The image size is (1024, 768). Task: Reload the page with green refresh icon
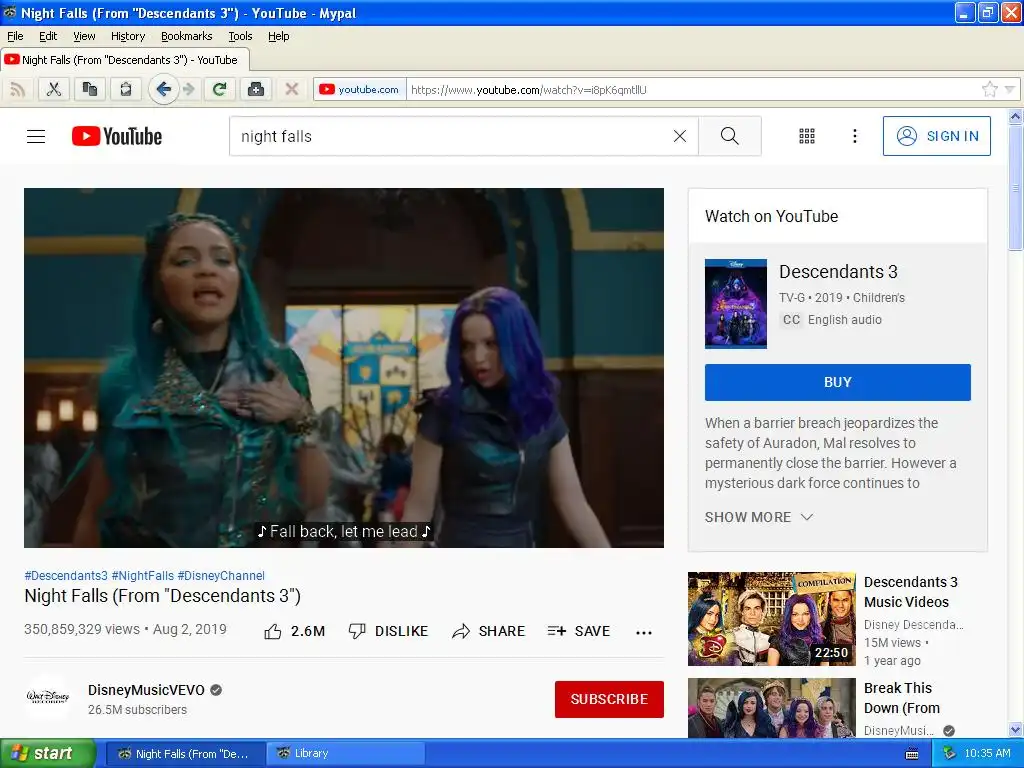point(219,89)
